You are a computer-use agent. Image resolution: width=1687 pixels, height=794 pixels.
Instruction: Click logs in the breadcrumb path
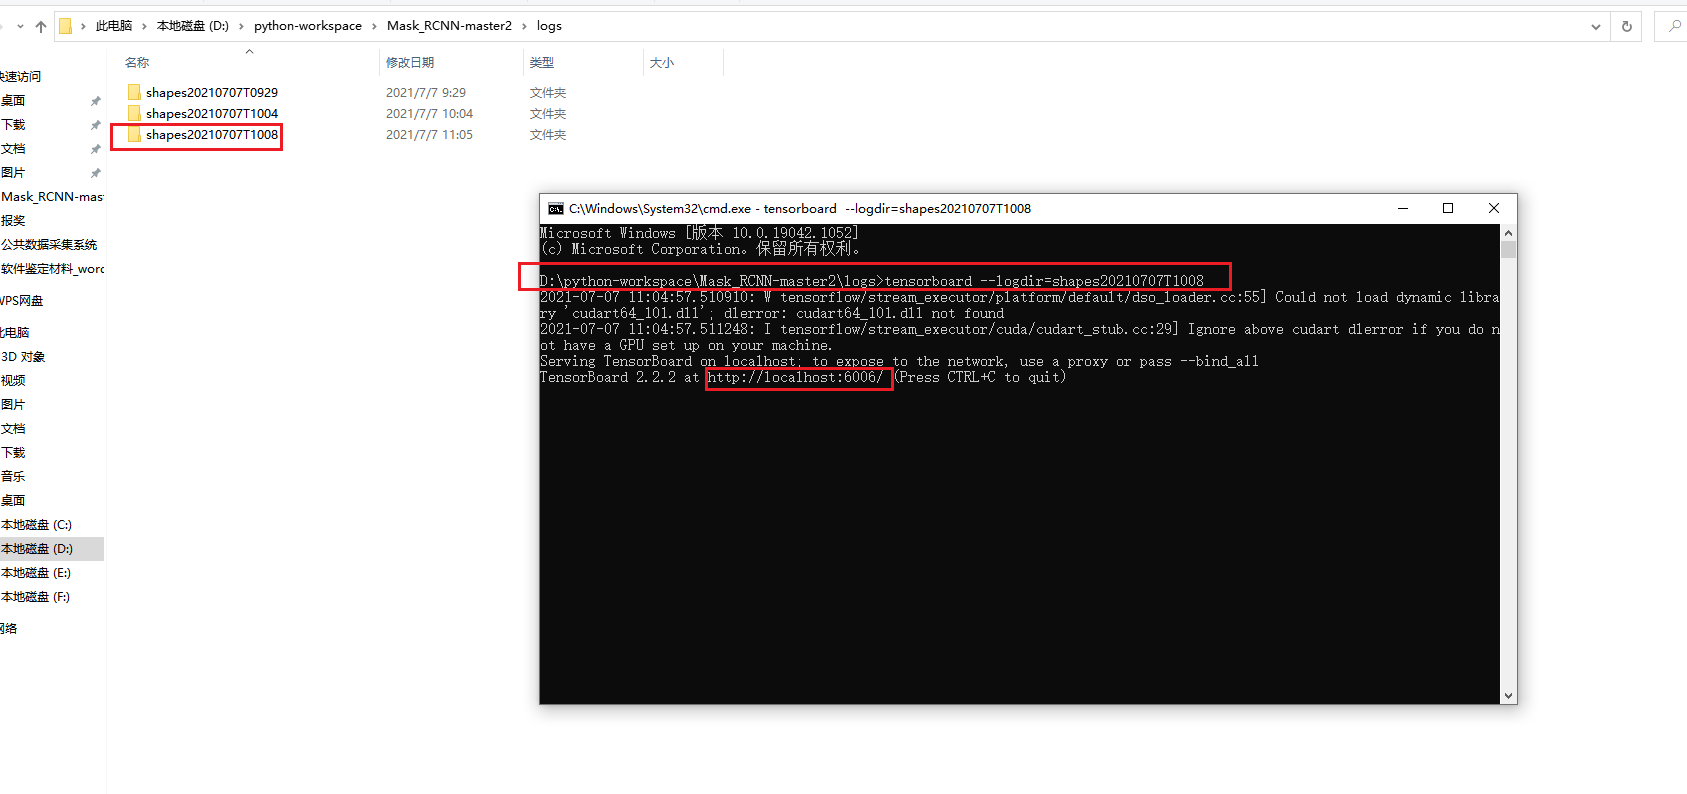(x=549, y=26)
